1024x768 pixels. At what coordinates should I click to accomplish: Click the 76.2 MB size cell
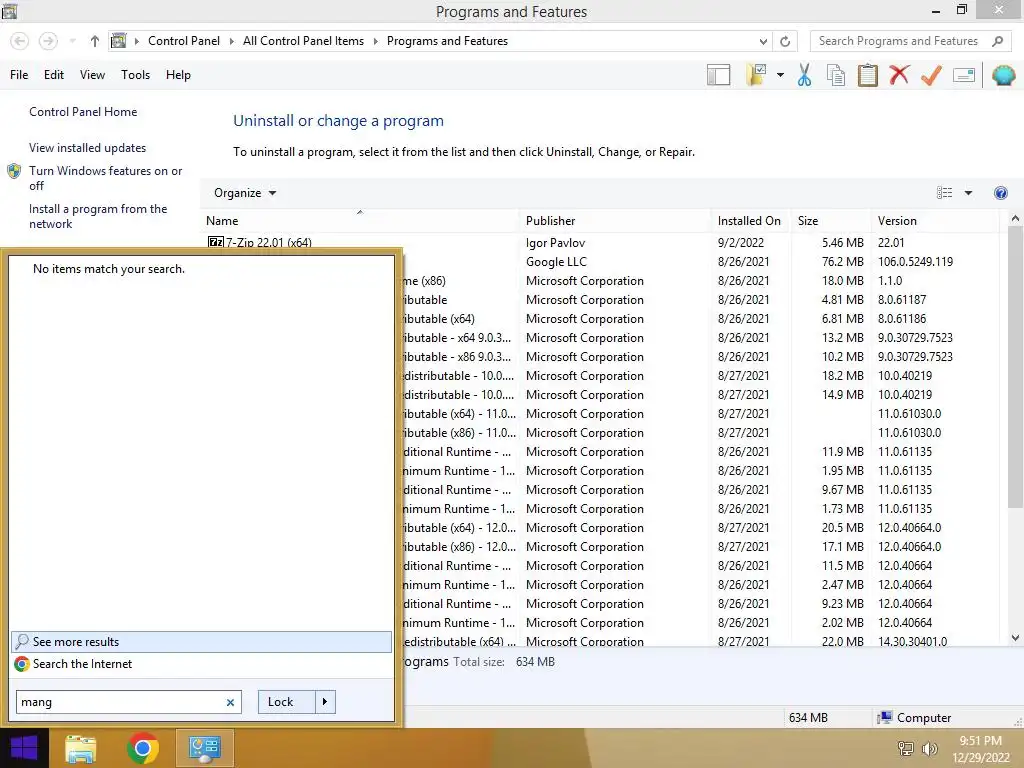(842, 262)
